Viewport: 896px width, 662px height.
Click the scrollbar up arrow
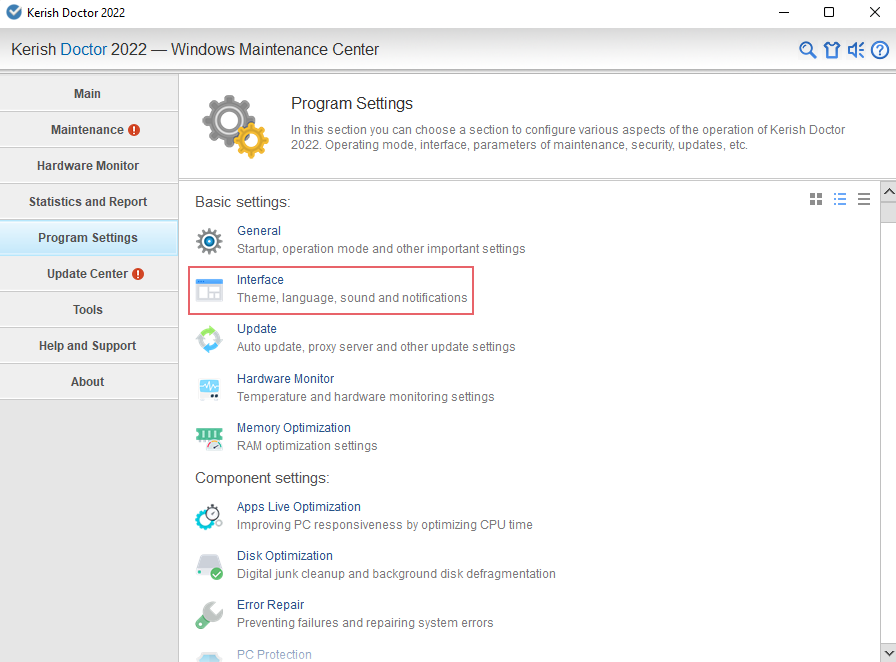889,192
